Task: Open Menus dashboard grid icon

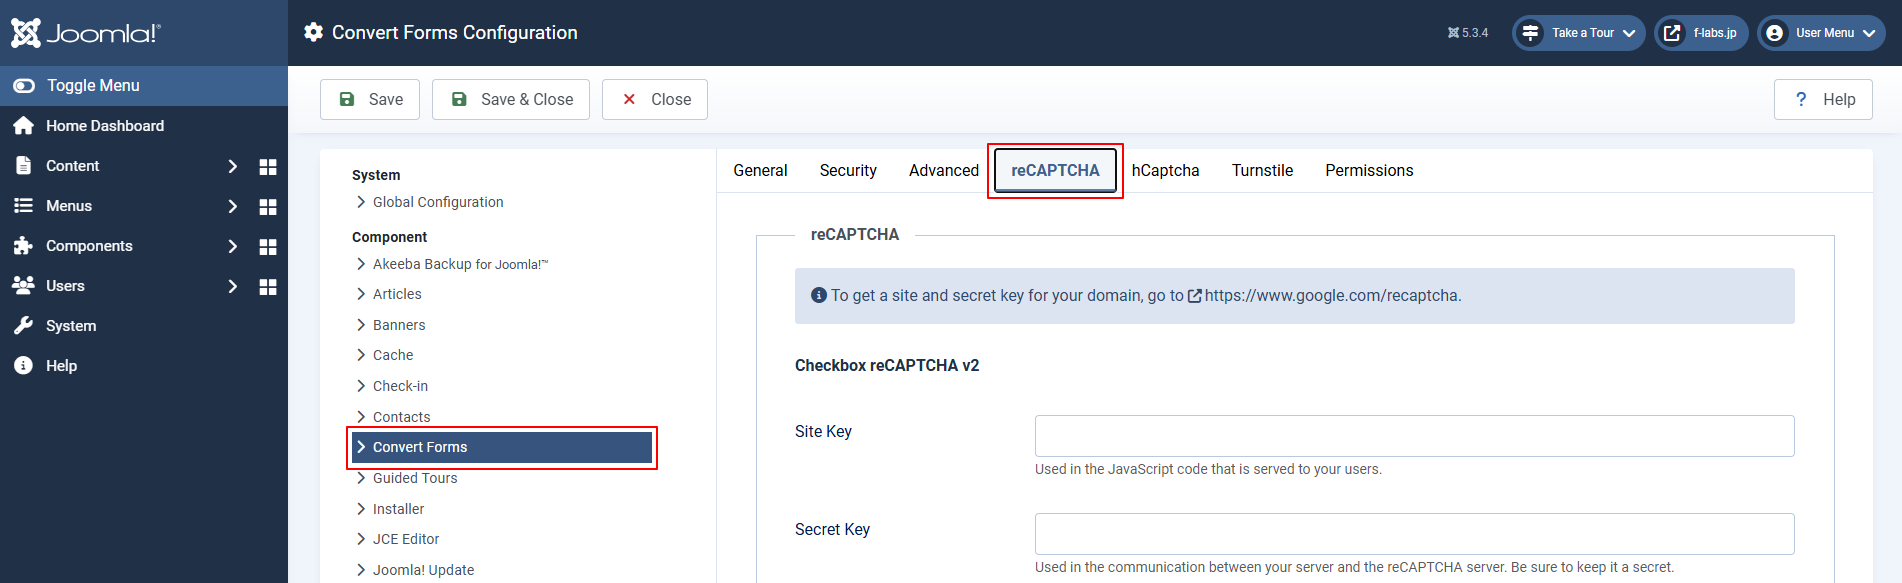Action: (x=267, y=206)
